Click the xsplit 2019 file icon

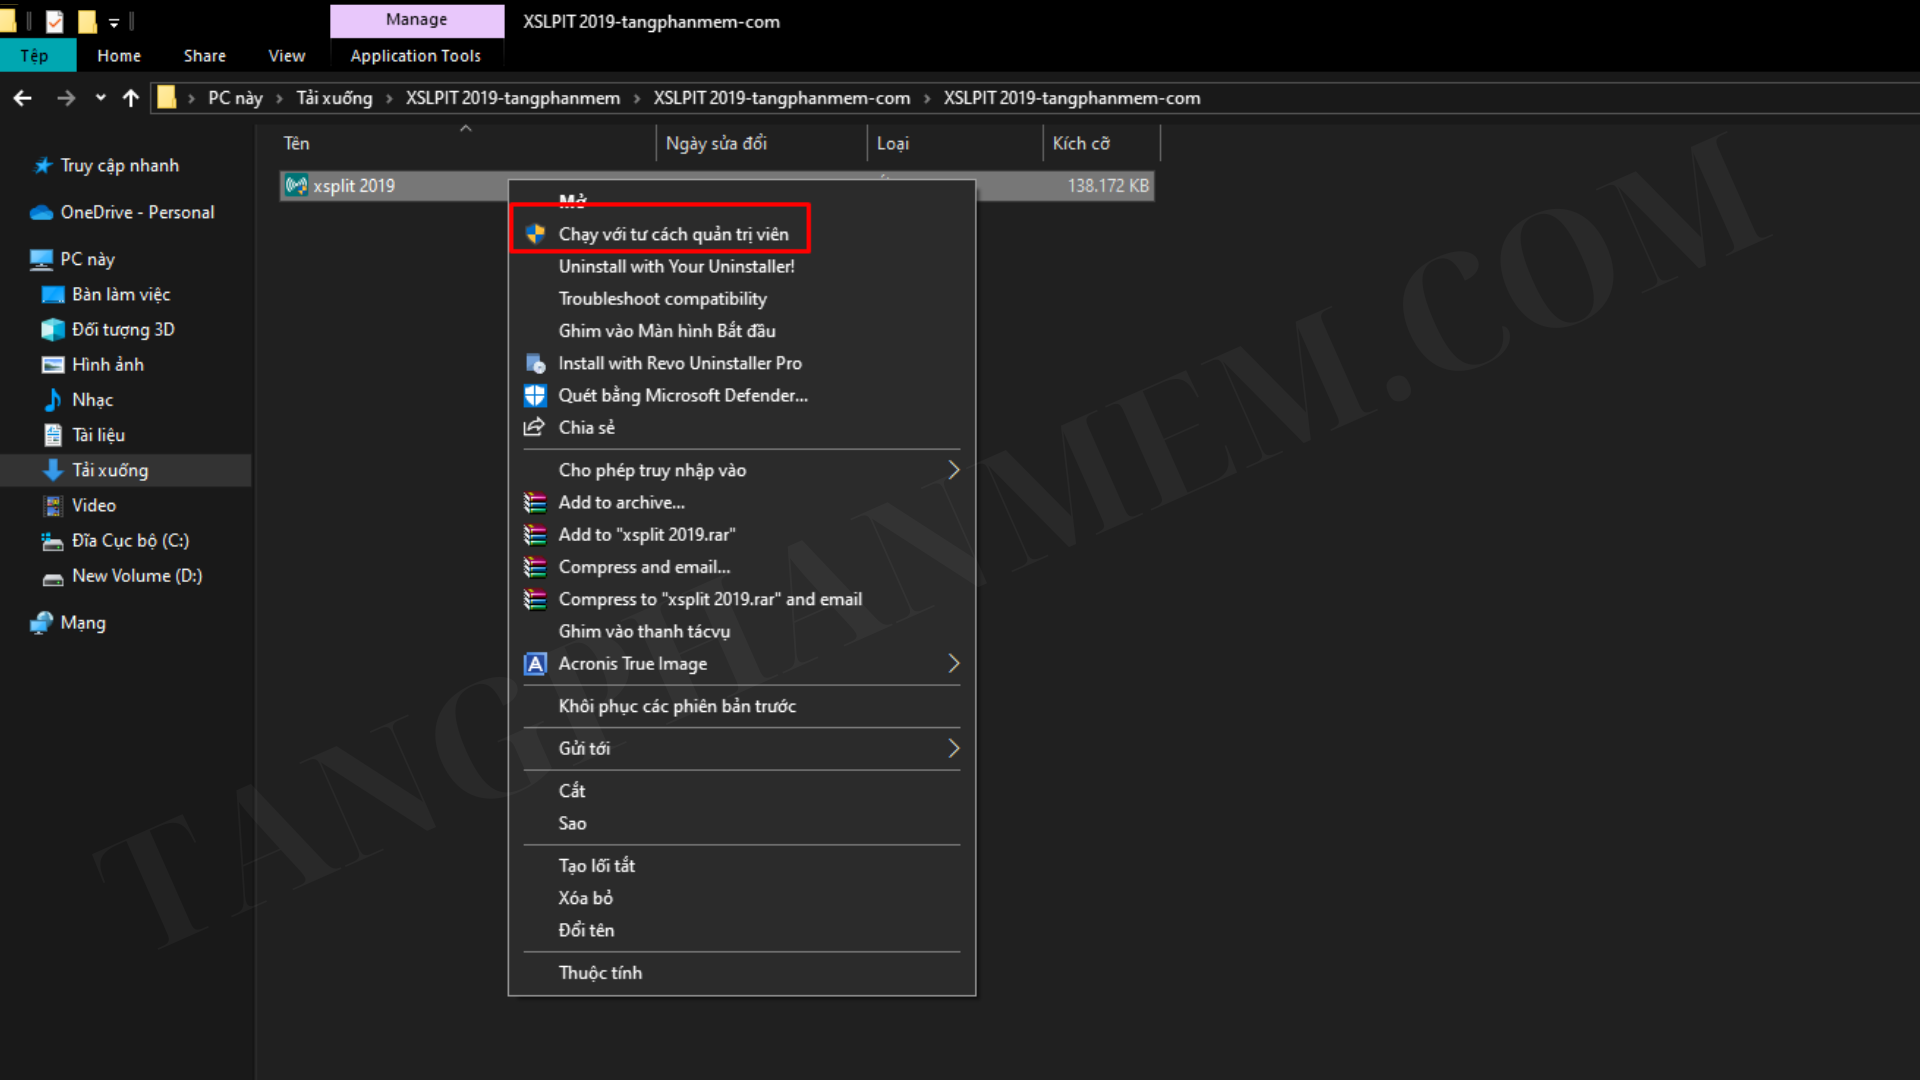[296, 186]
